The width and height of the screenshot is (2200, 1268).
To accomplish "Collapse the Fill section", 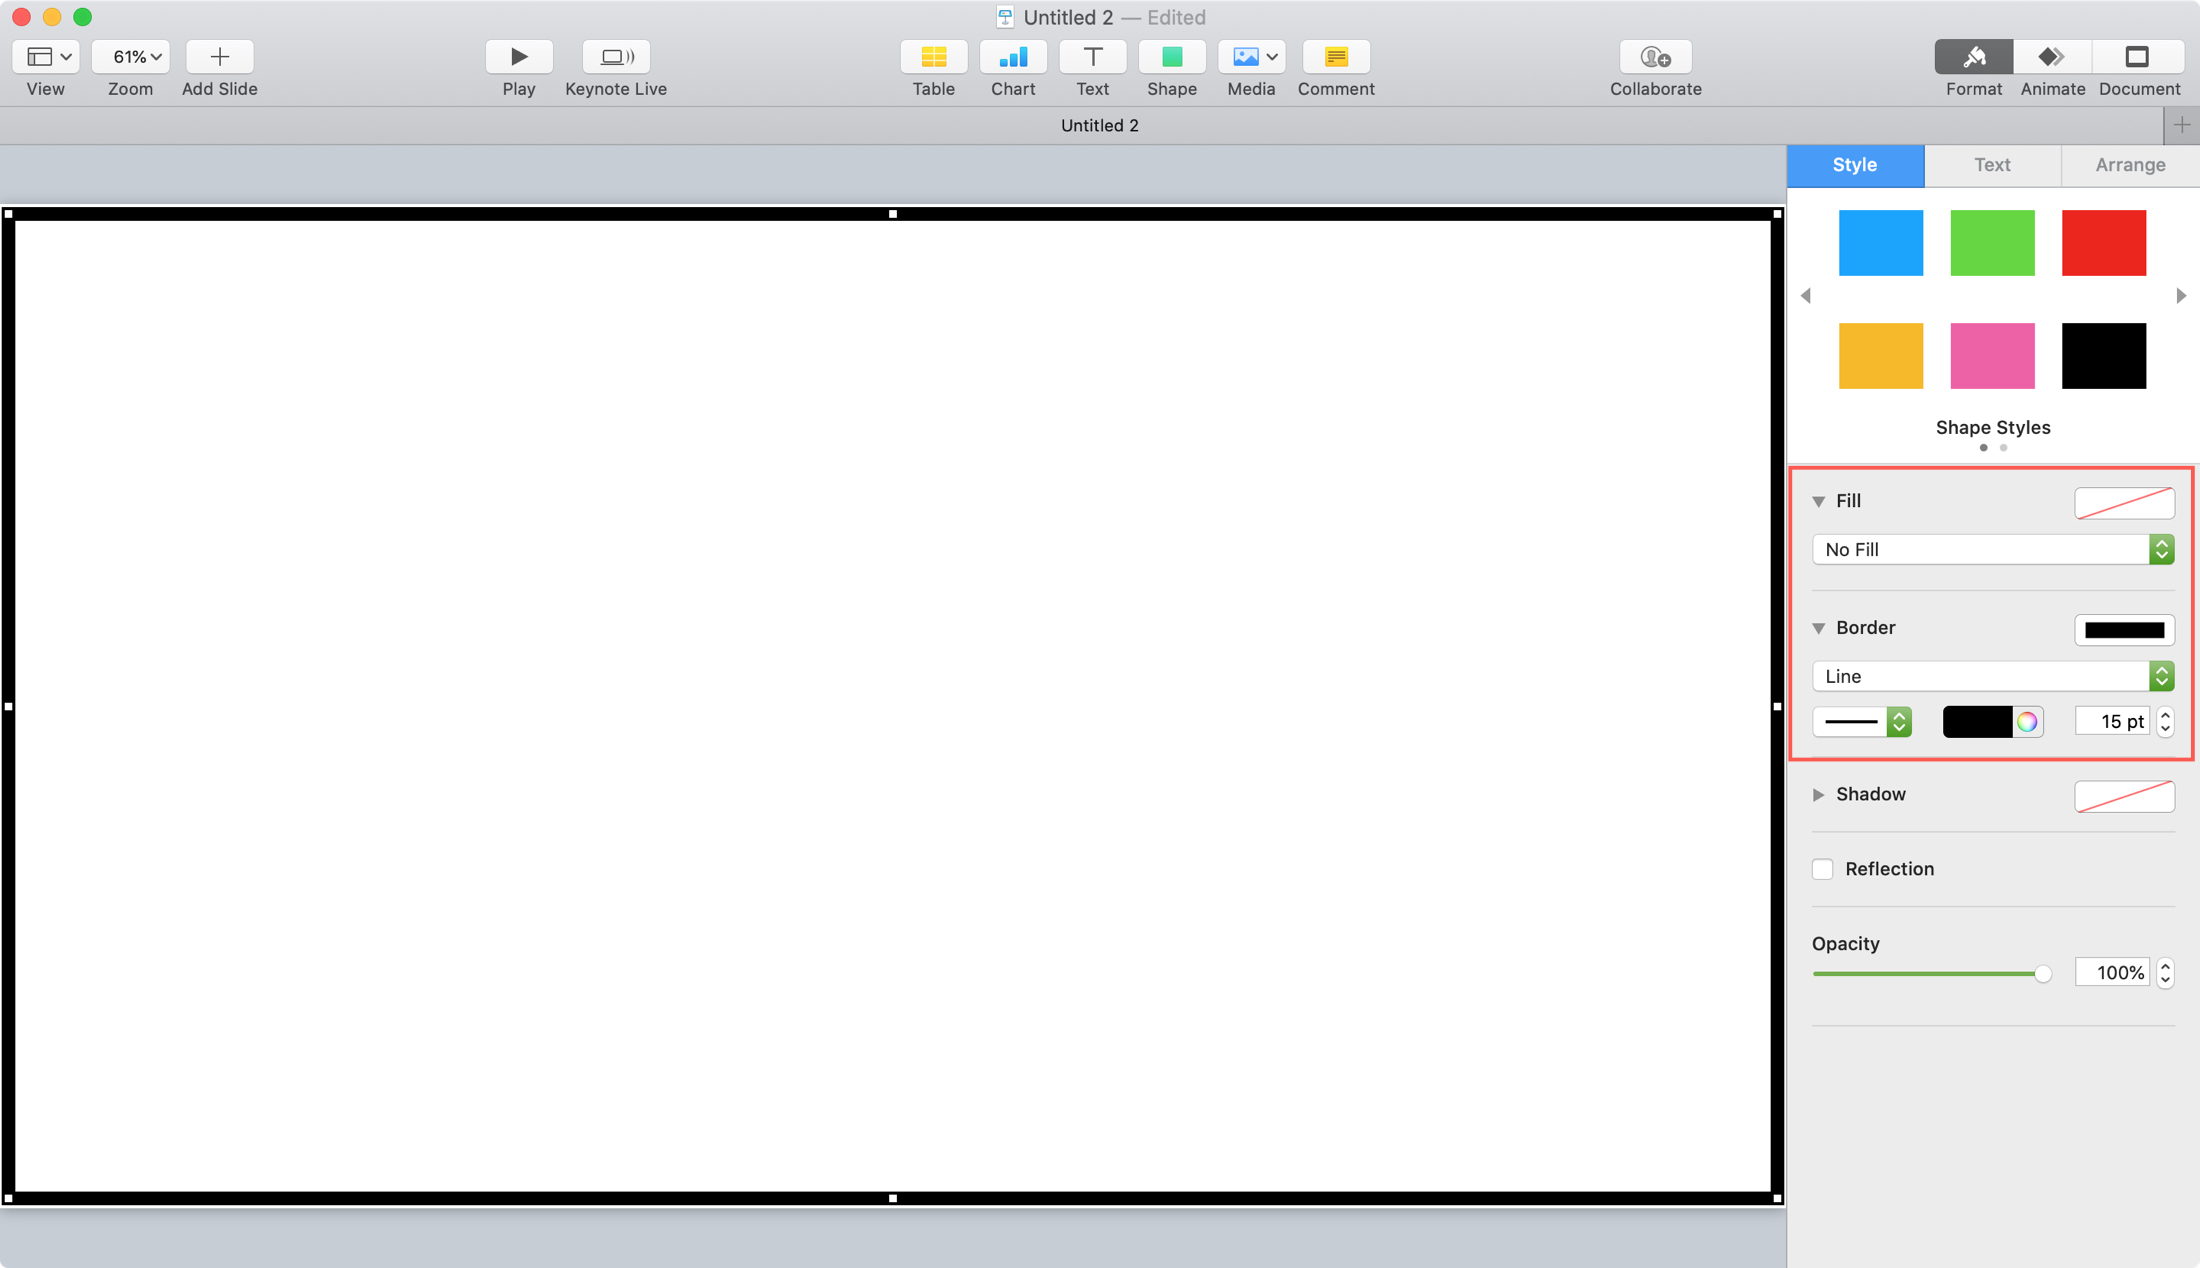I will pos(1819,501).
